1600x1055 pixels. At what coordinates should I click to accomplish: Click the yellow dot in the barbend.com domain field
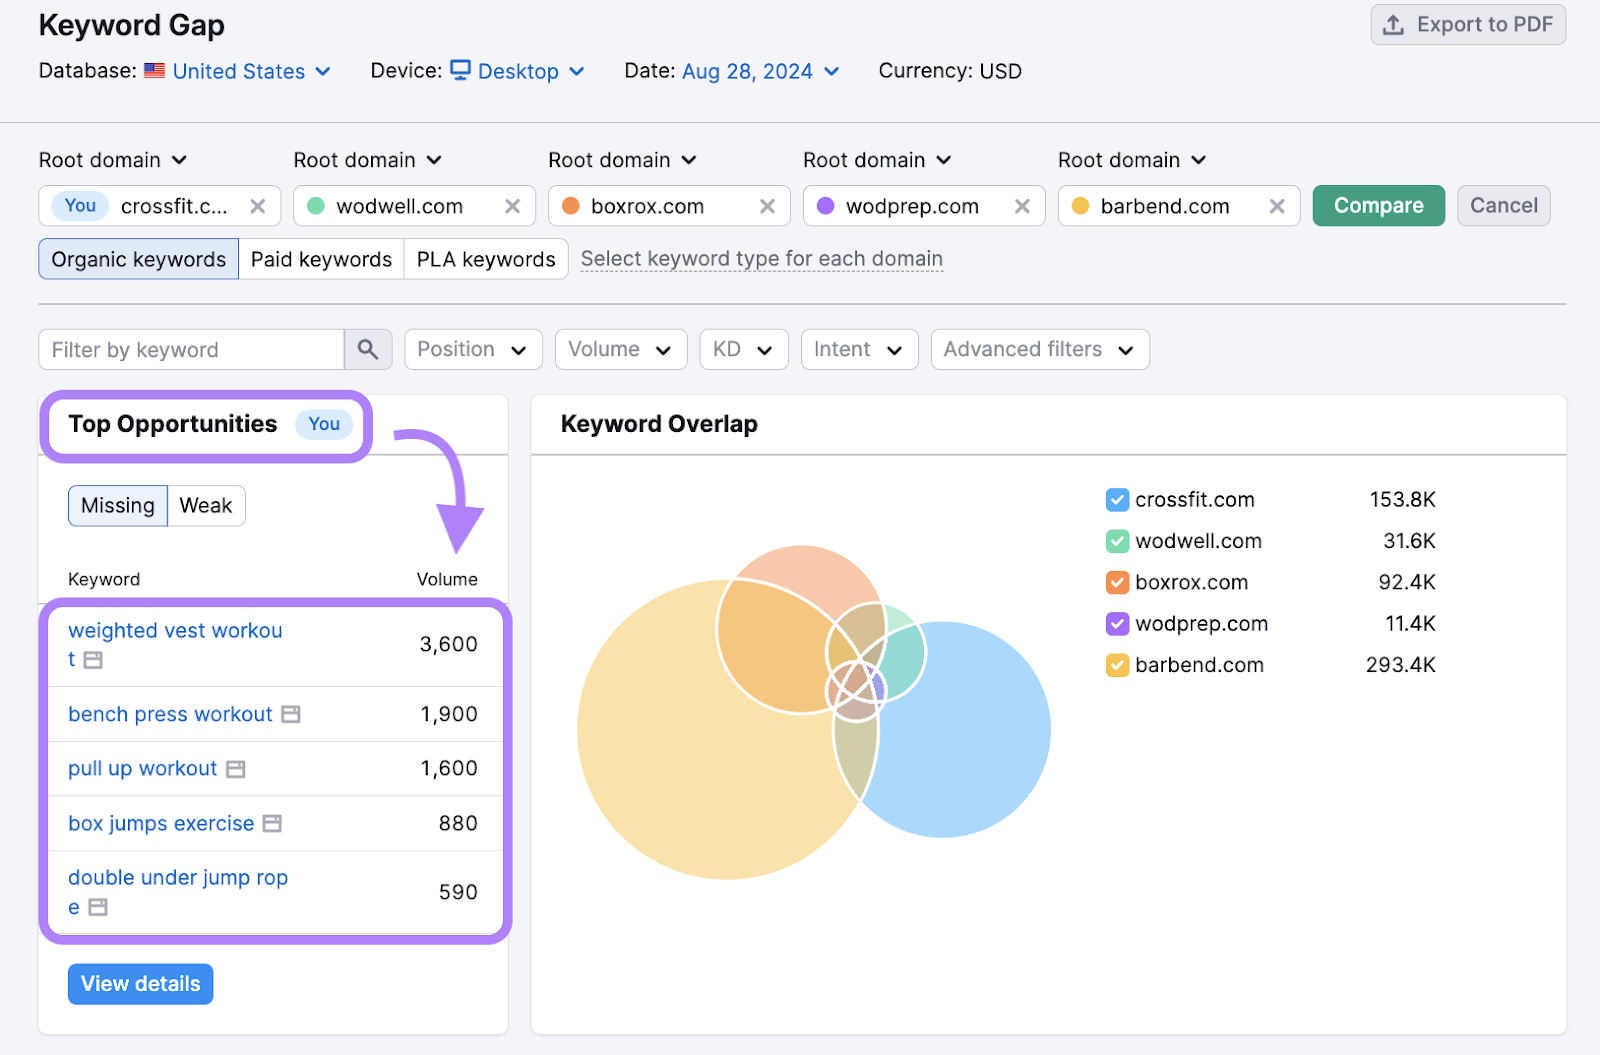click(1081, 206)
